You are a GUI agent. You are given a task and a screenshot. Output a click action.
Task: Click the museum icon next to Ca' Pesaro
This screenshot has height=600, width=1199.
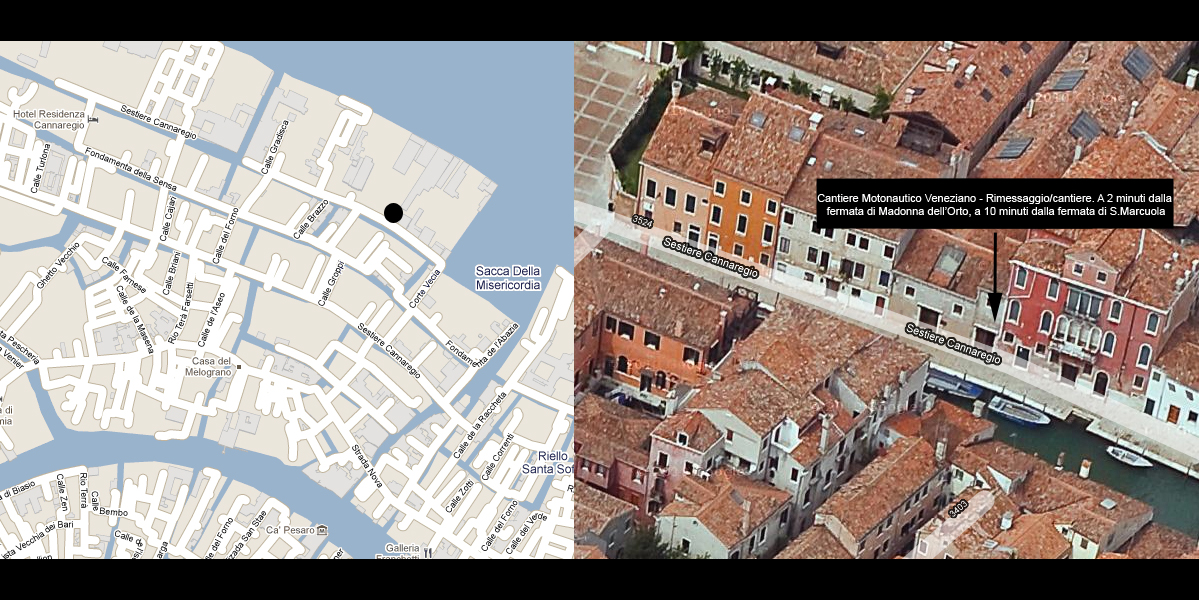coord(322,530)
